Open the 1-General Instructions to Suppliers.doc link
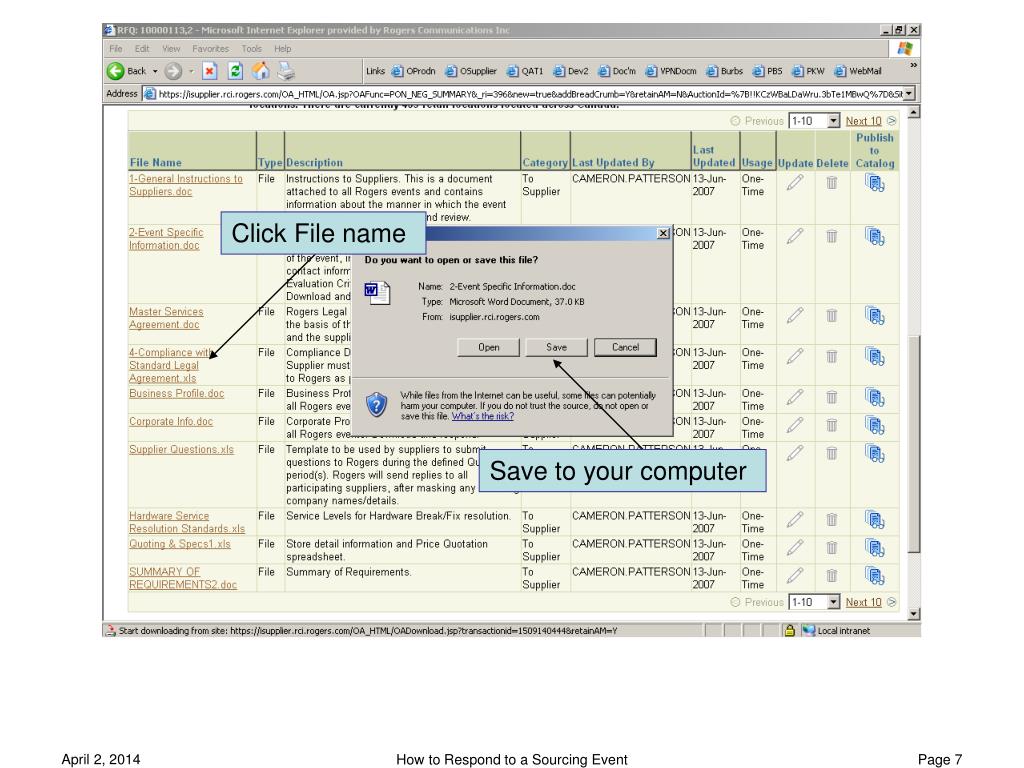The image size is (1024, 768). click(185, 185)
